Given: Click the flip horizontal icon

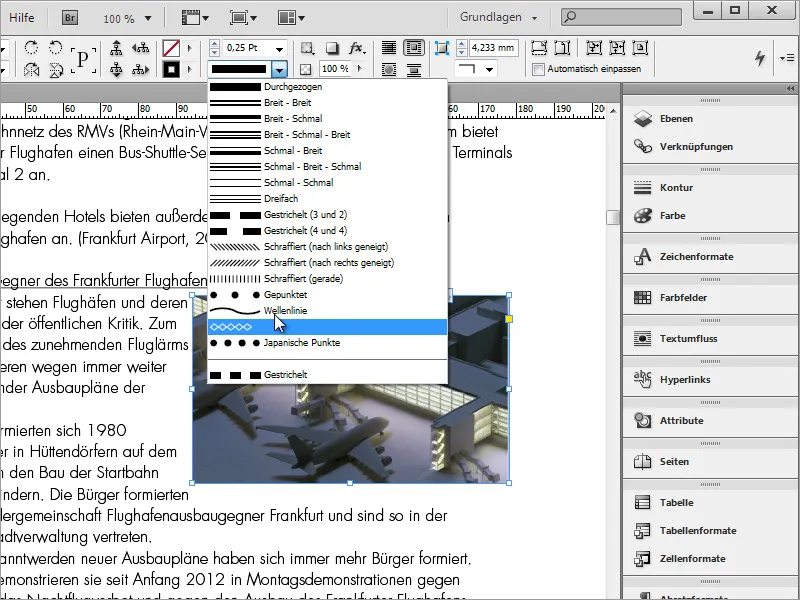Looking at the screenshot, I should (31, 69).
